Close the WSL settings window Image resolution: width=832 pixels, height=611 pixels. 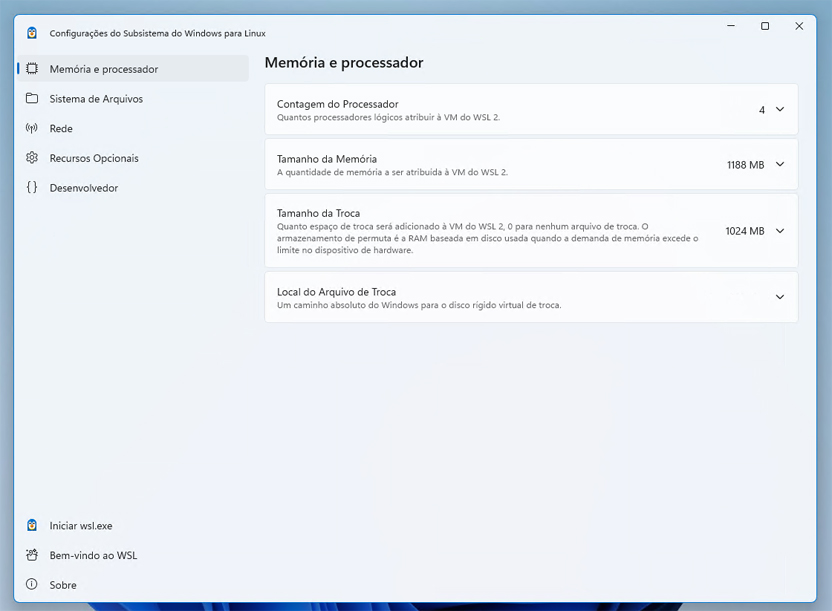[799, 26]
